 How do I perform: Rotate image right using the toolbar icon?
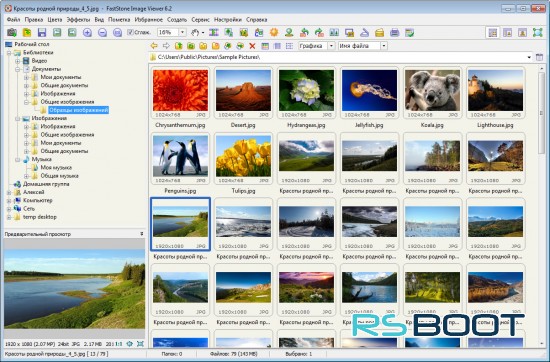click(x=319, y=33)
